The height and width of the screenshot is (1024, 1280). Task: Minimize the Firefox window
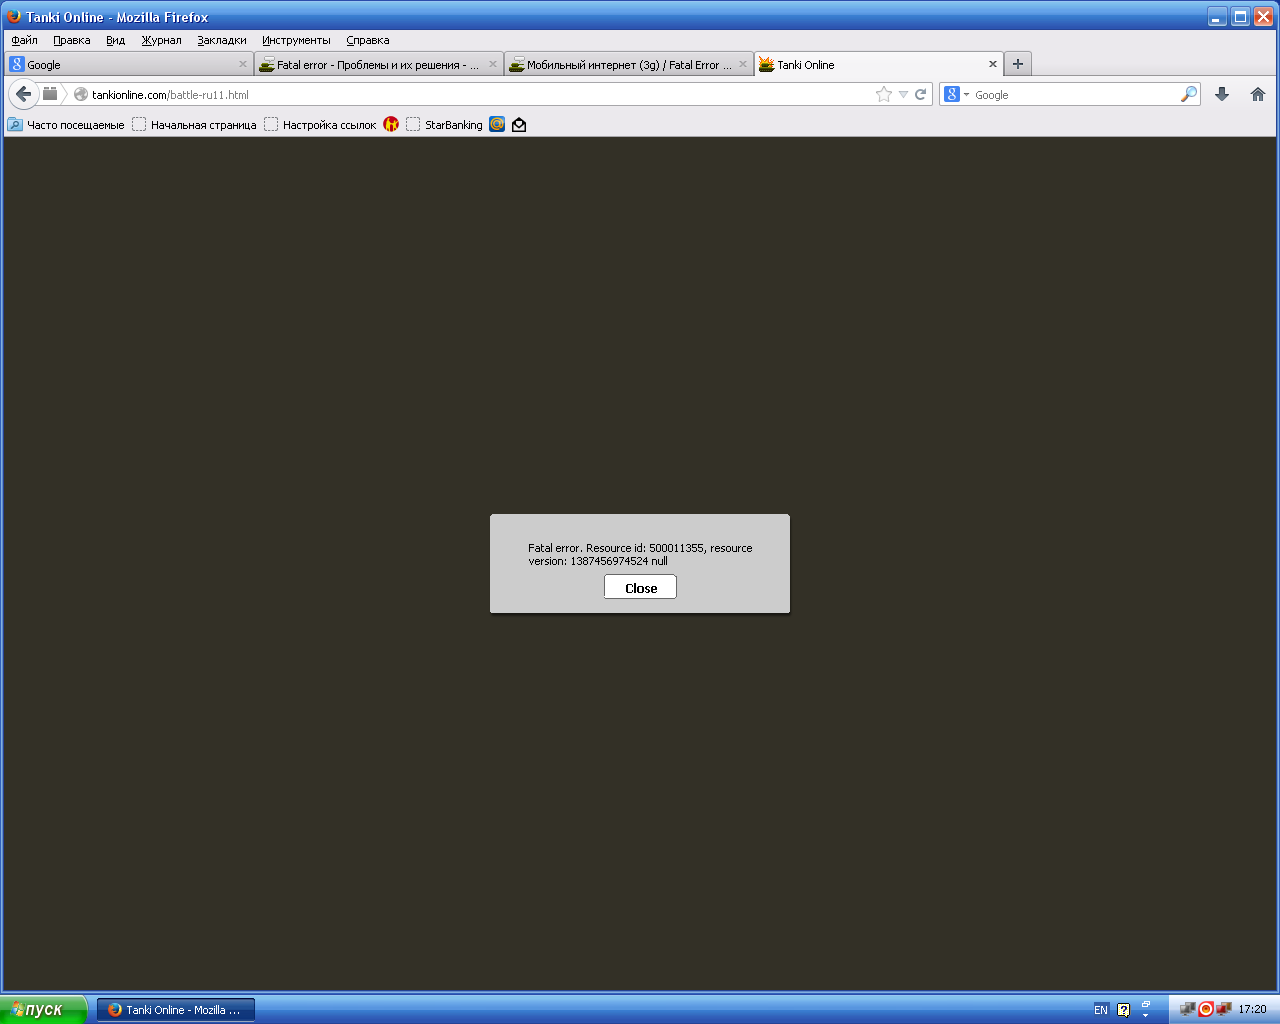click(x=1217, y=17)
